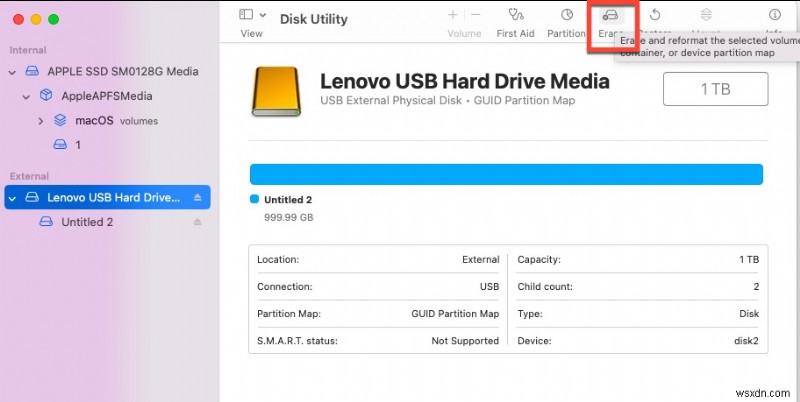Click the AppleAPFSMedia cube icon

coord(46,95)
